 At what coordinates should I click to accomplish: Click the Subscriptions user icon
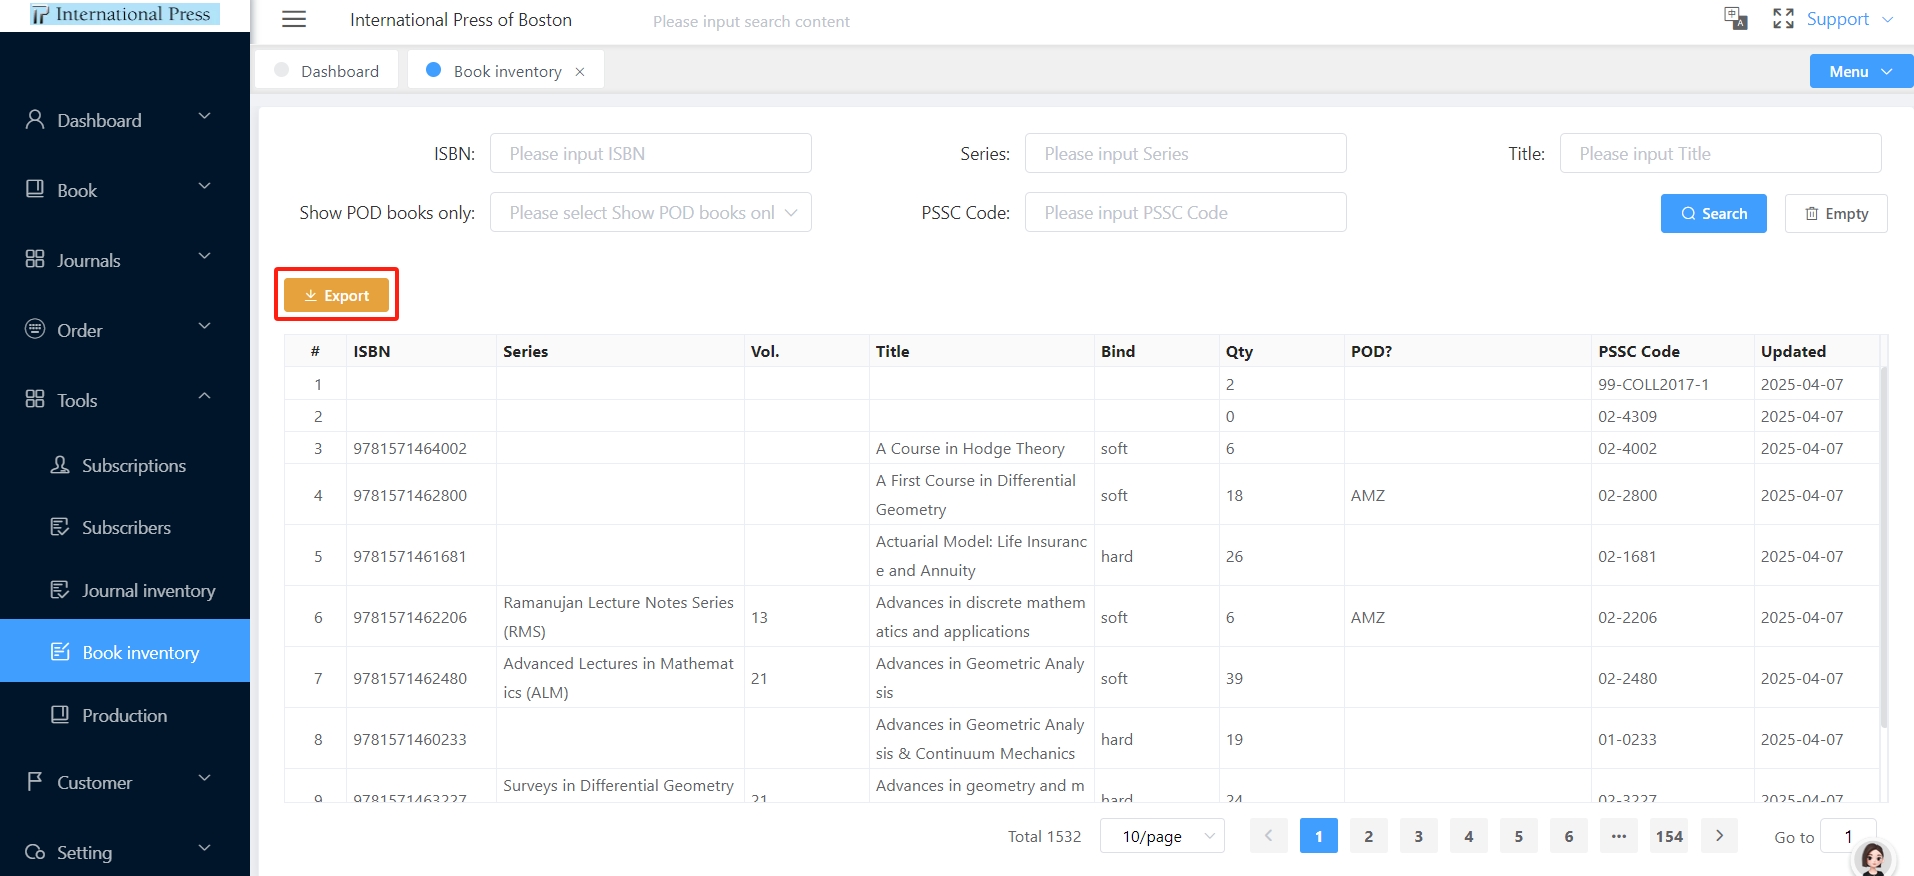coord(60,465)
